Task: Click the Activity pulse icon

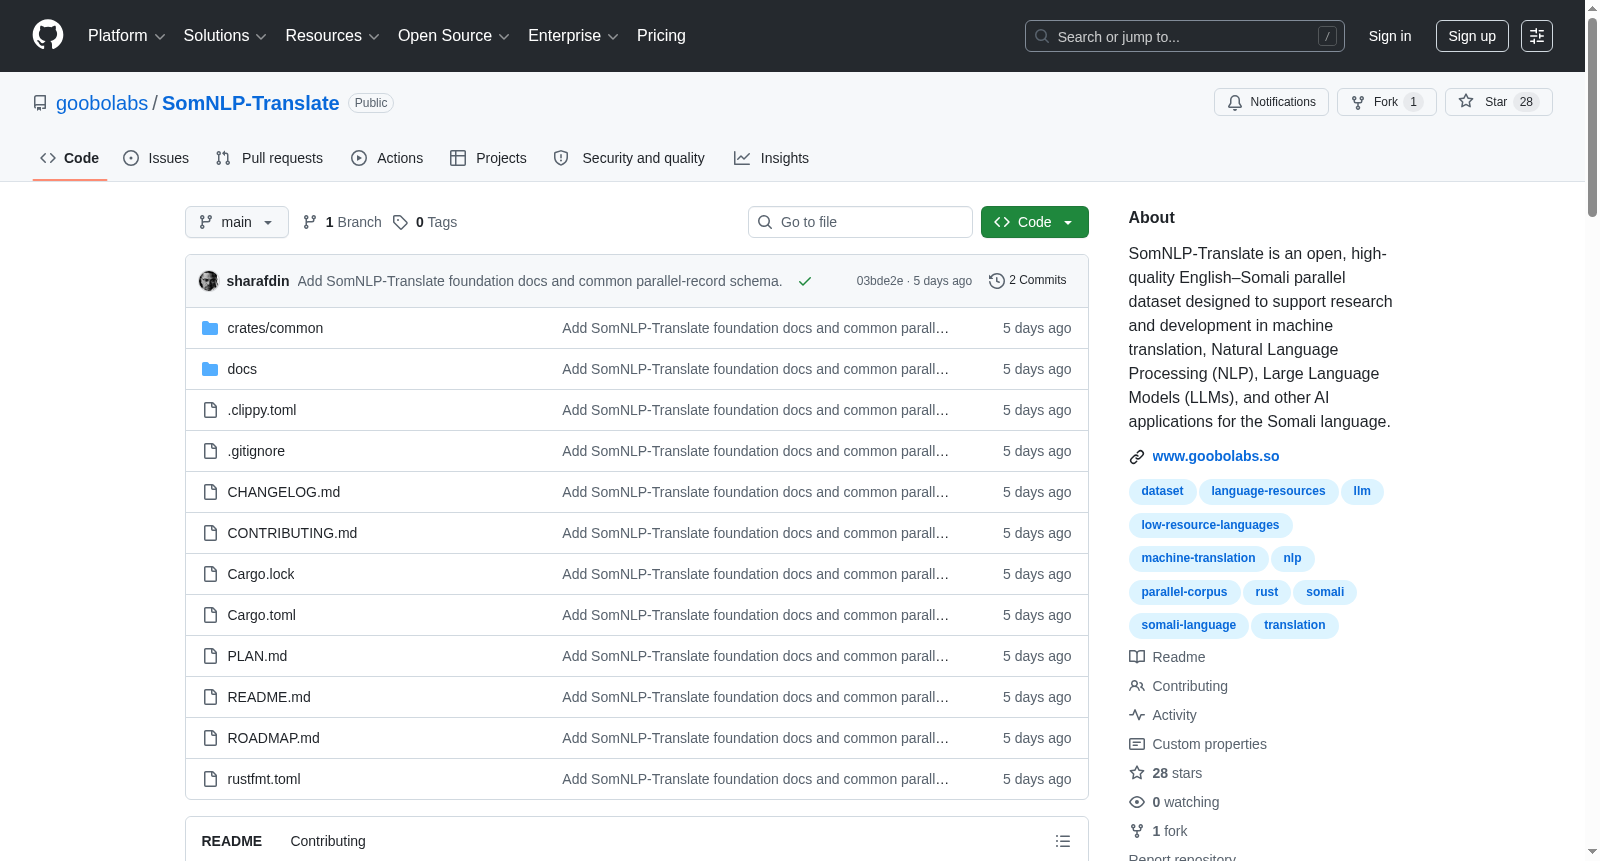Action: [x=1137, y=715]
